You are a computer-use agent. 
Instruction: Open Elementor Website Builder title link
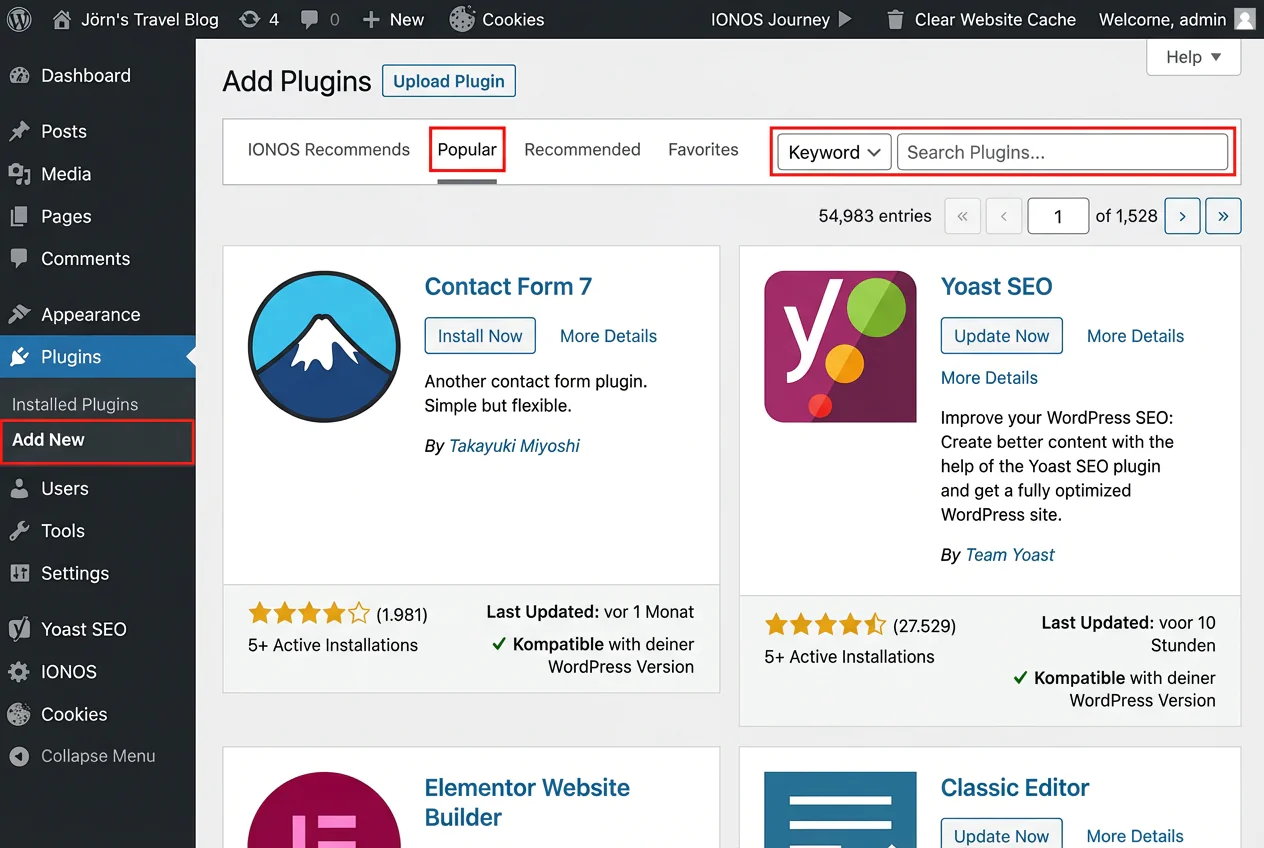(527, 802)
